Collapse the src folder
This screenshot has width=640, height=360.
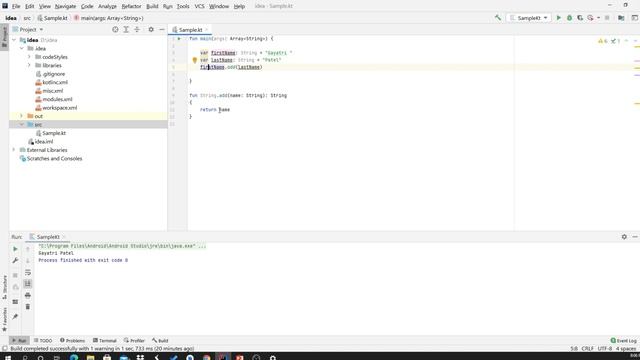coord(22,124)
